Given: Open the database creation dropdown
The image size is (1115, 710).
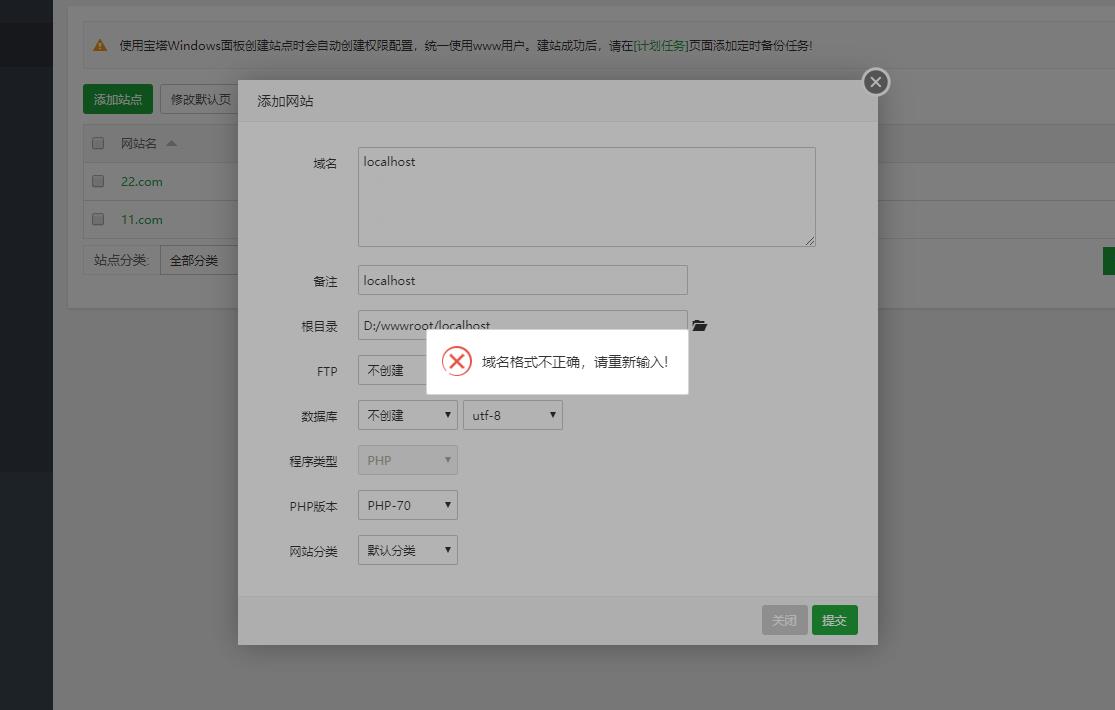Looking at the screenshot, I should tap(407, 415).
